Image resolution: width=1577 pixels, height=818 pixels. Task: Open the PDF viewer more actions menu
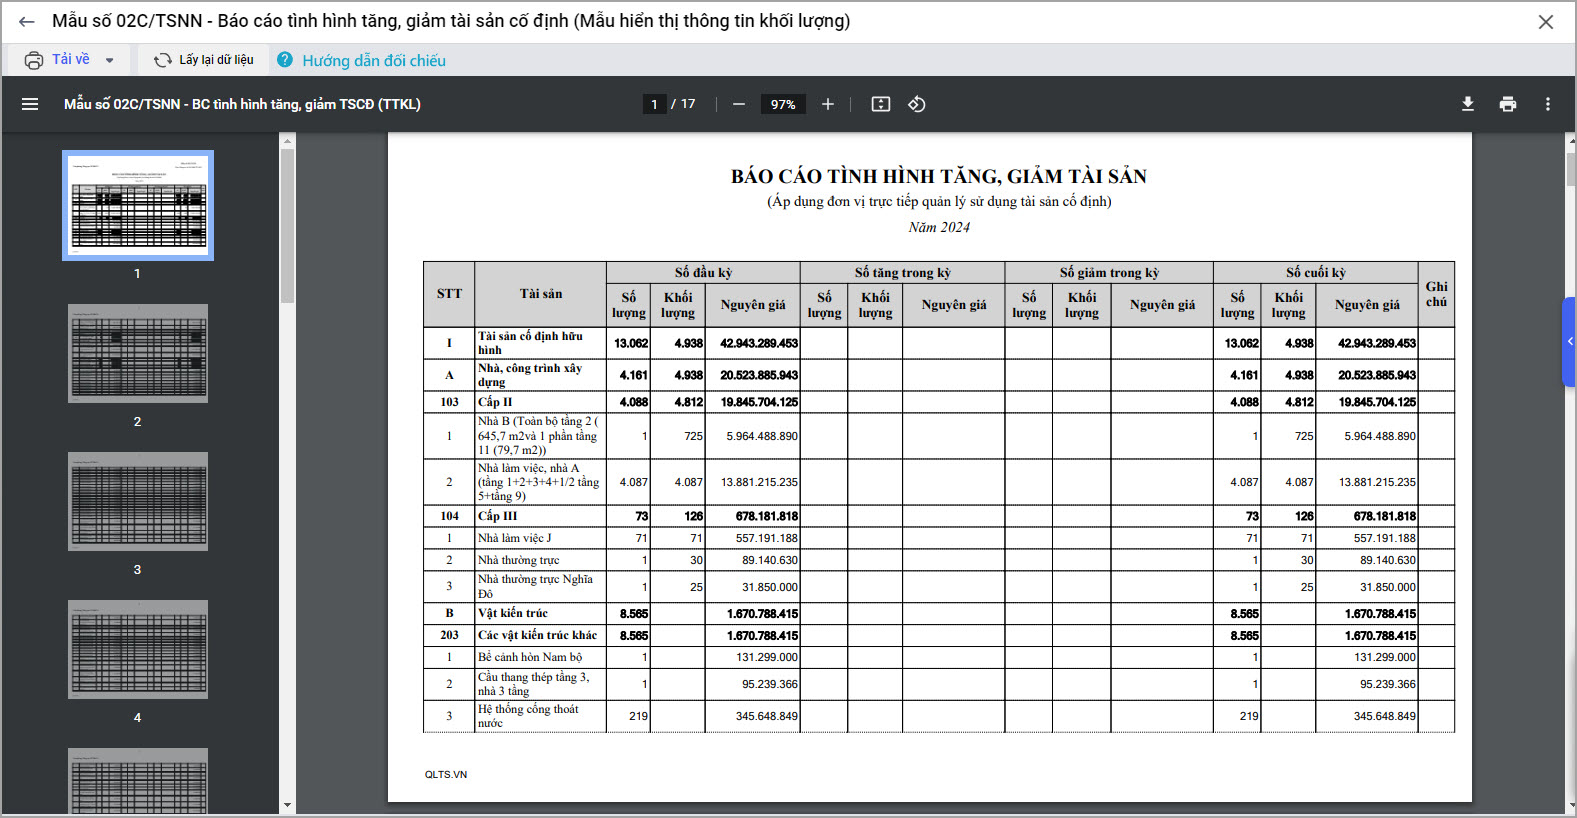click(1548, 104)
